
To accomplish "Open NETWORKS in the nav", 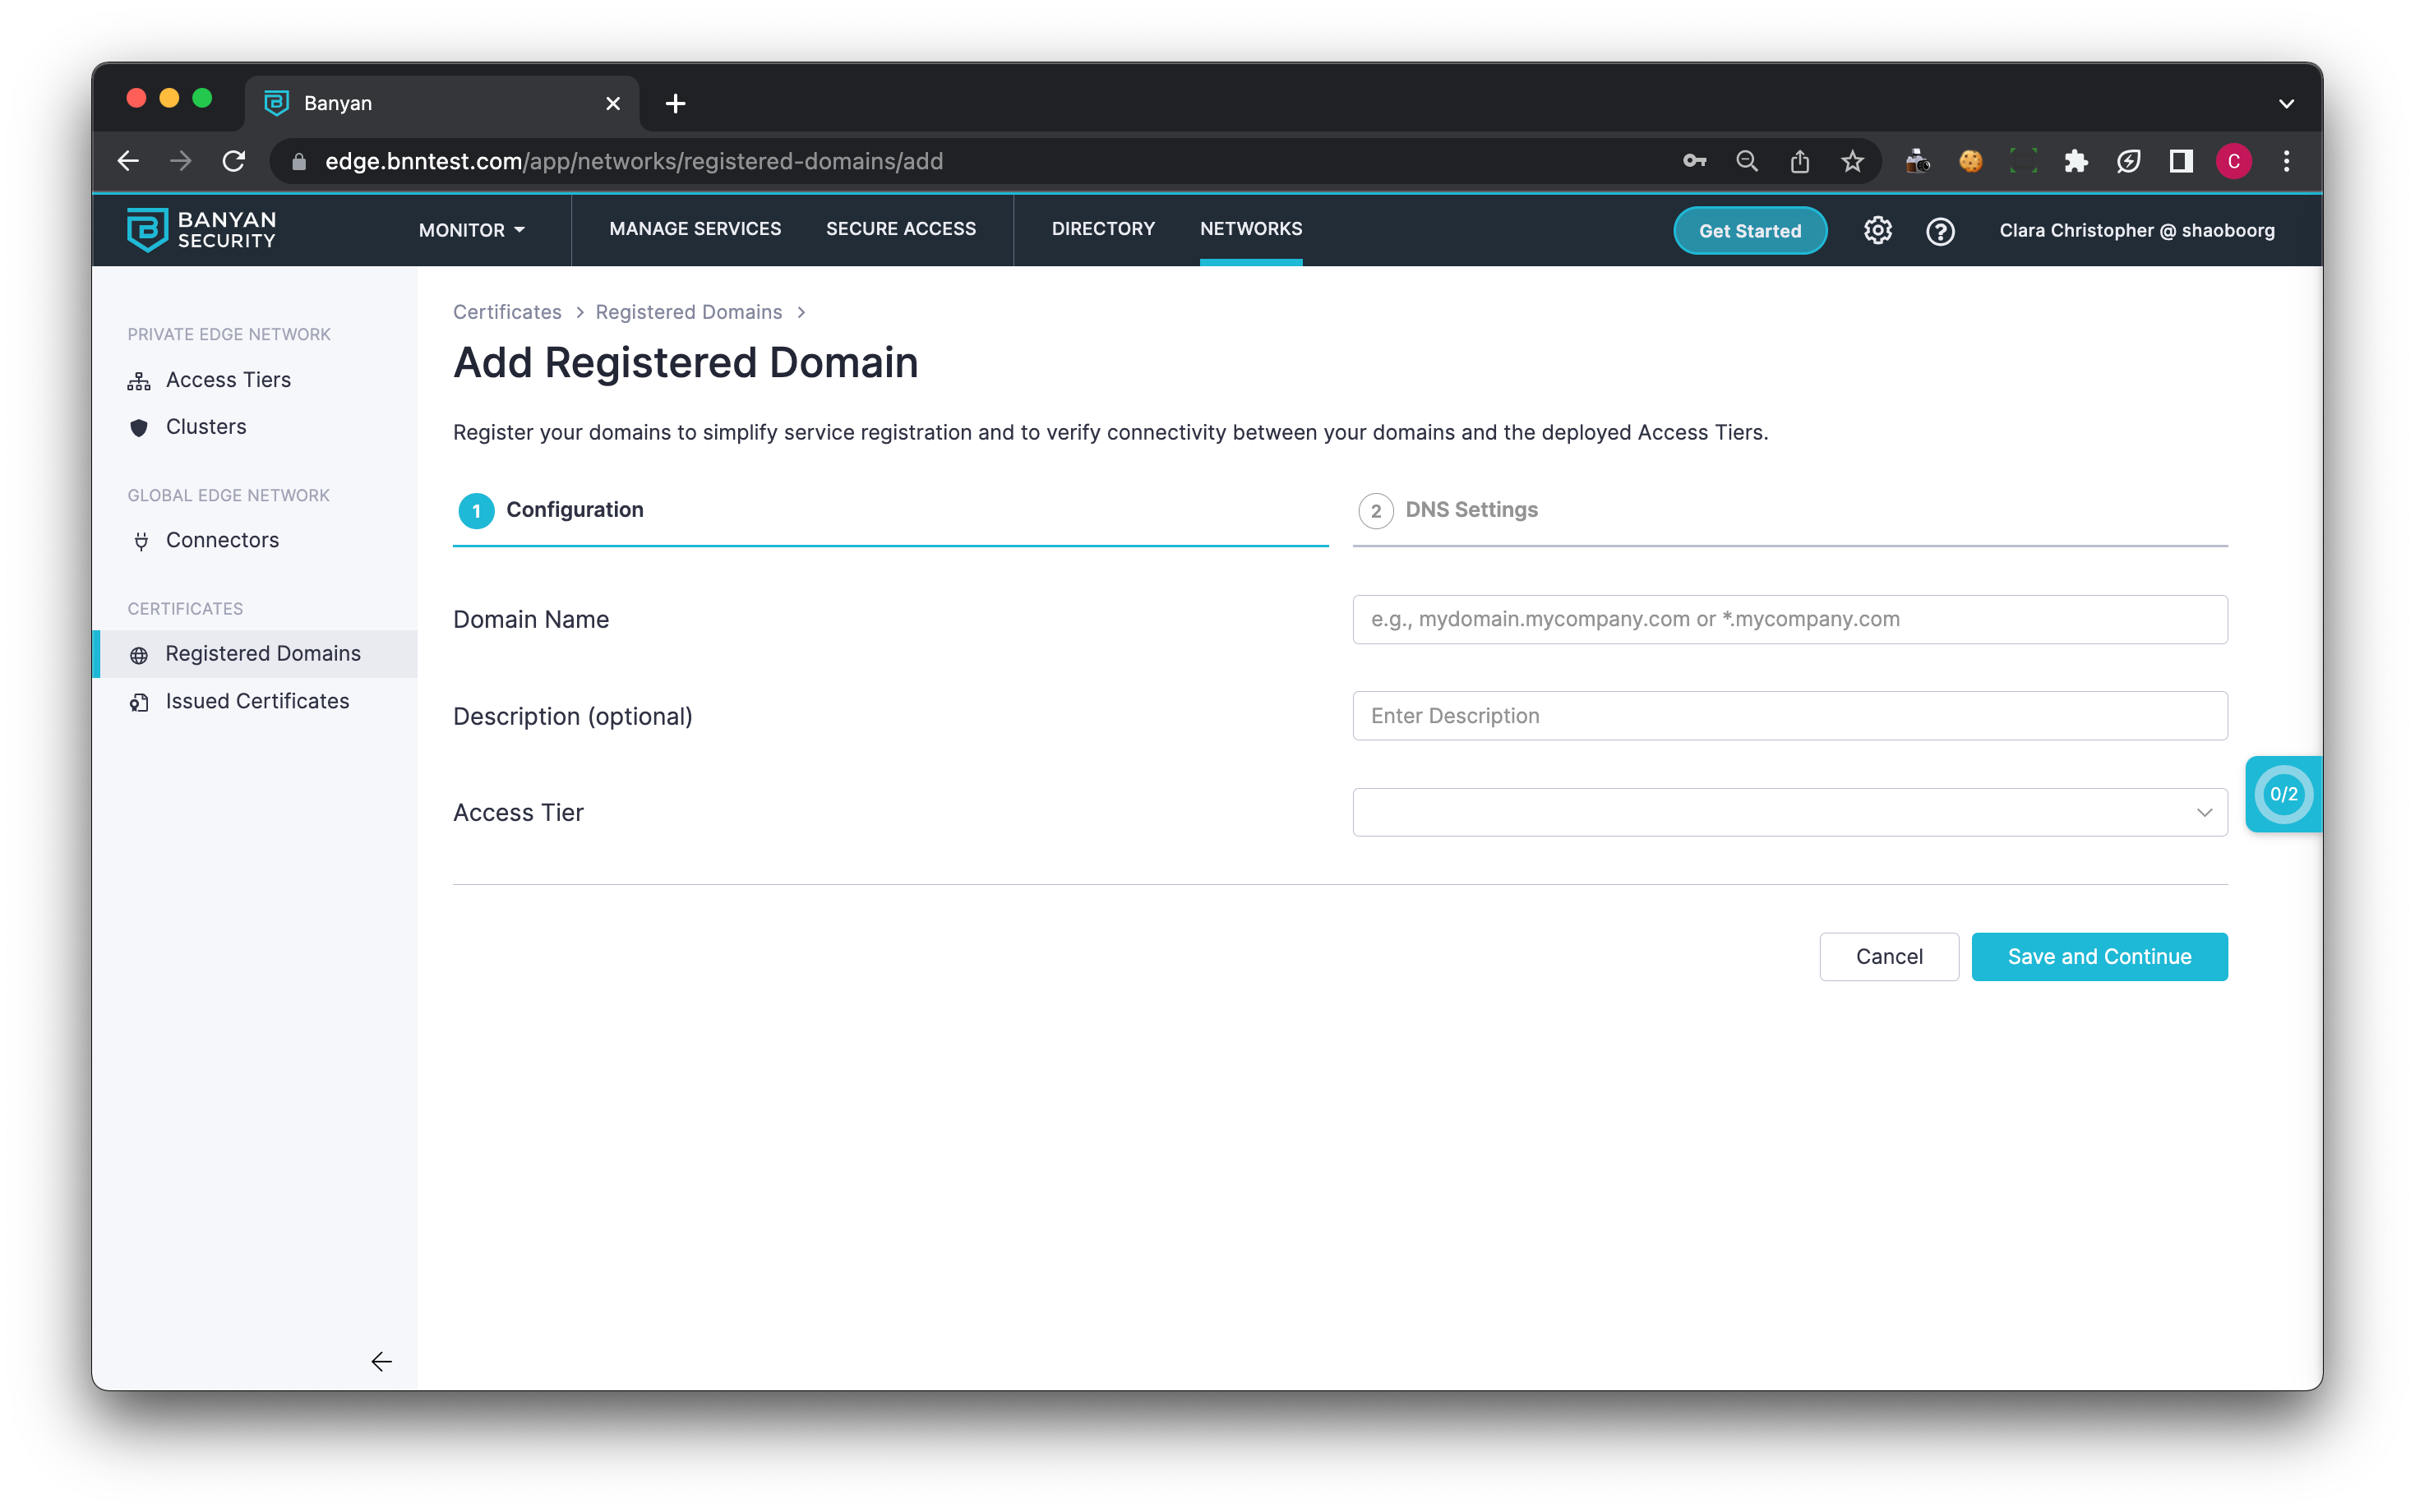I will pyautogui.click(x=1250, y=229).
